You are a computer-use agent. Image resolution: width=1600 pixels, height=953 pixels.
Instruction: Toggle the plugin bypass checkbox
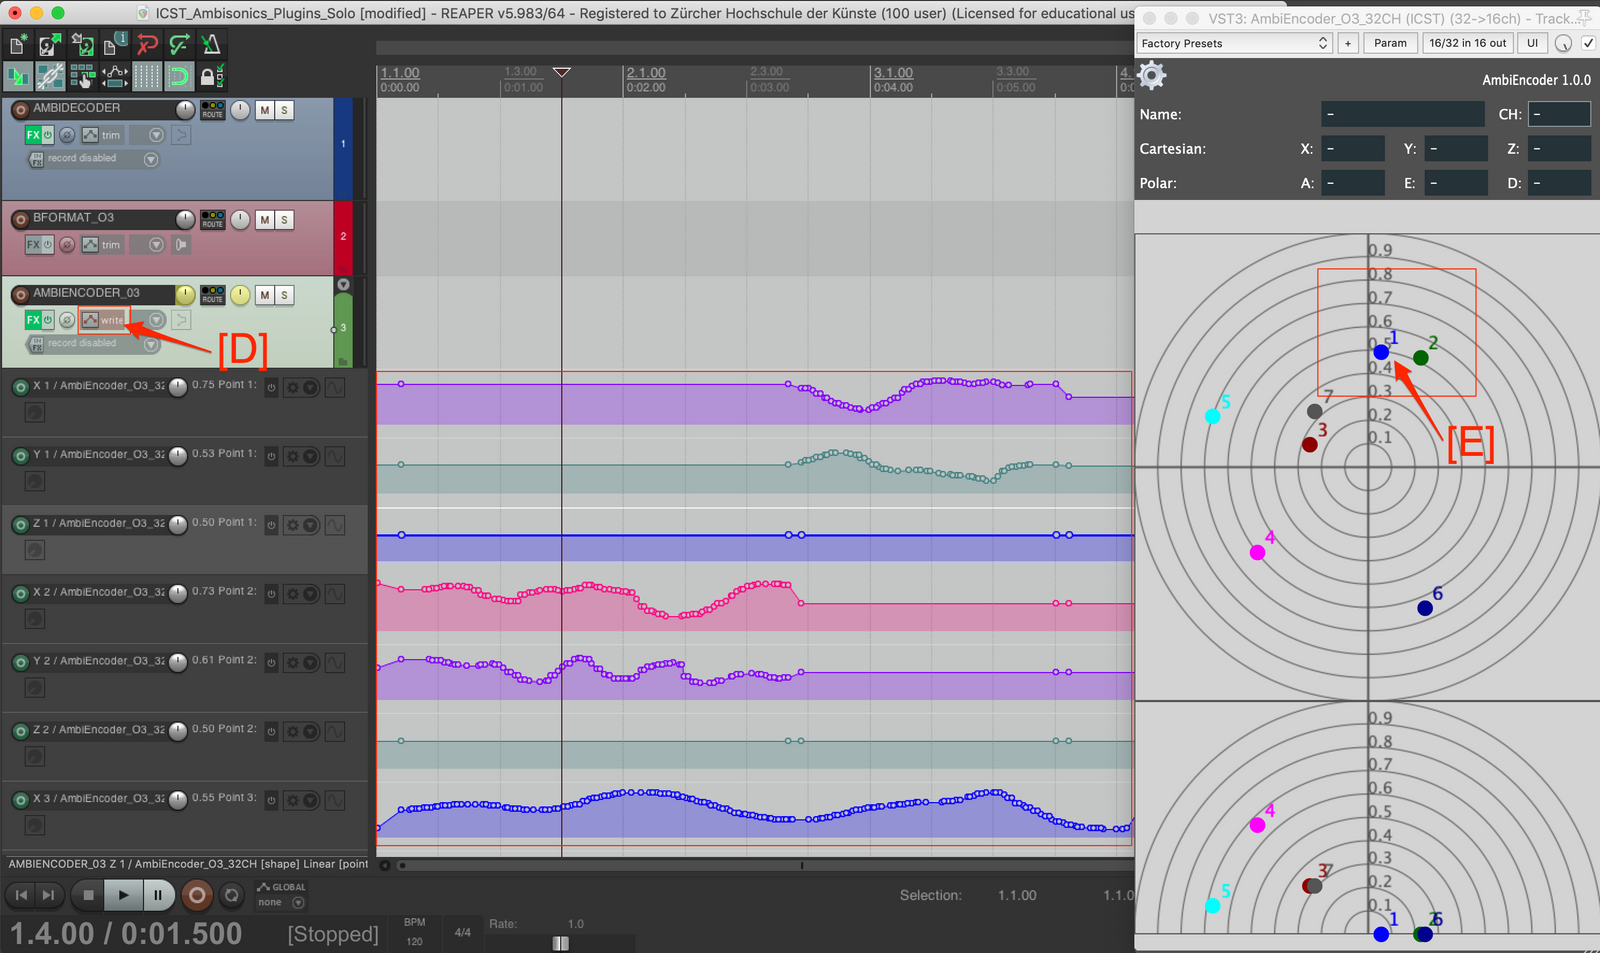[1588, 43]
